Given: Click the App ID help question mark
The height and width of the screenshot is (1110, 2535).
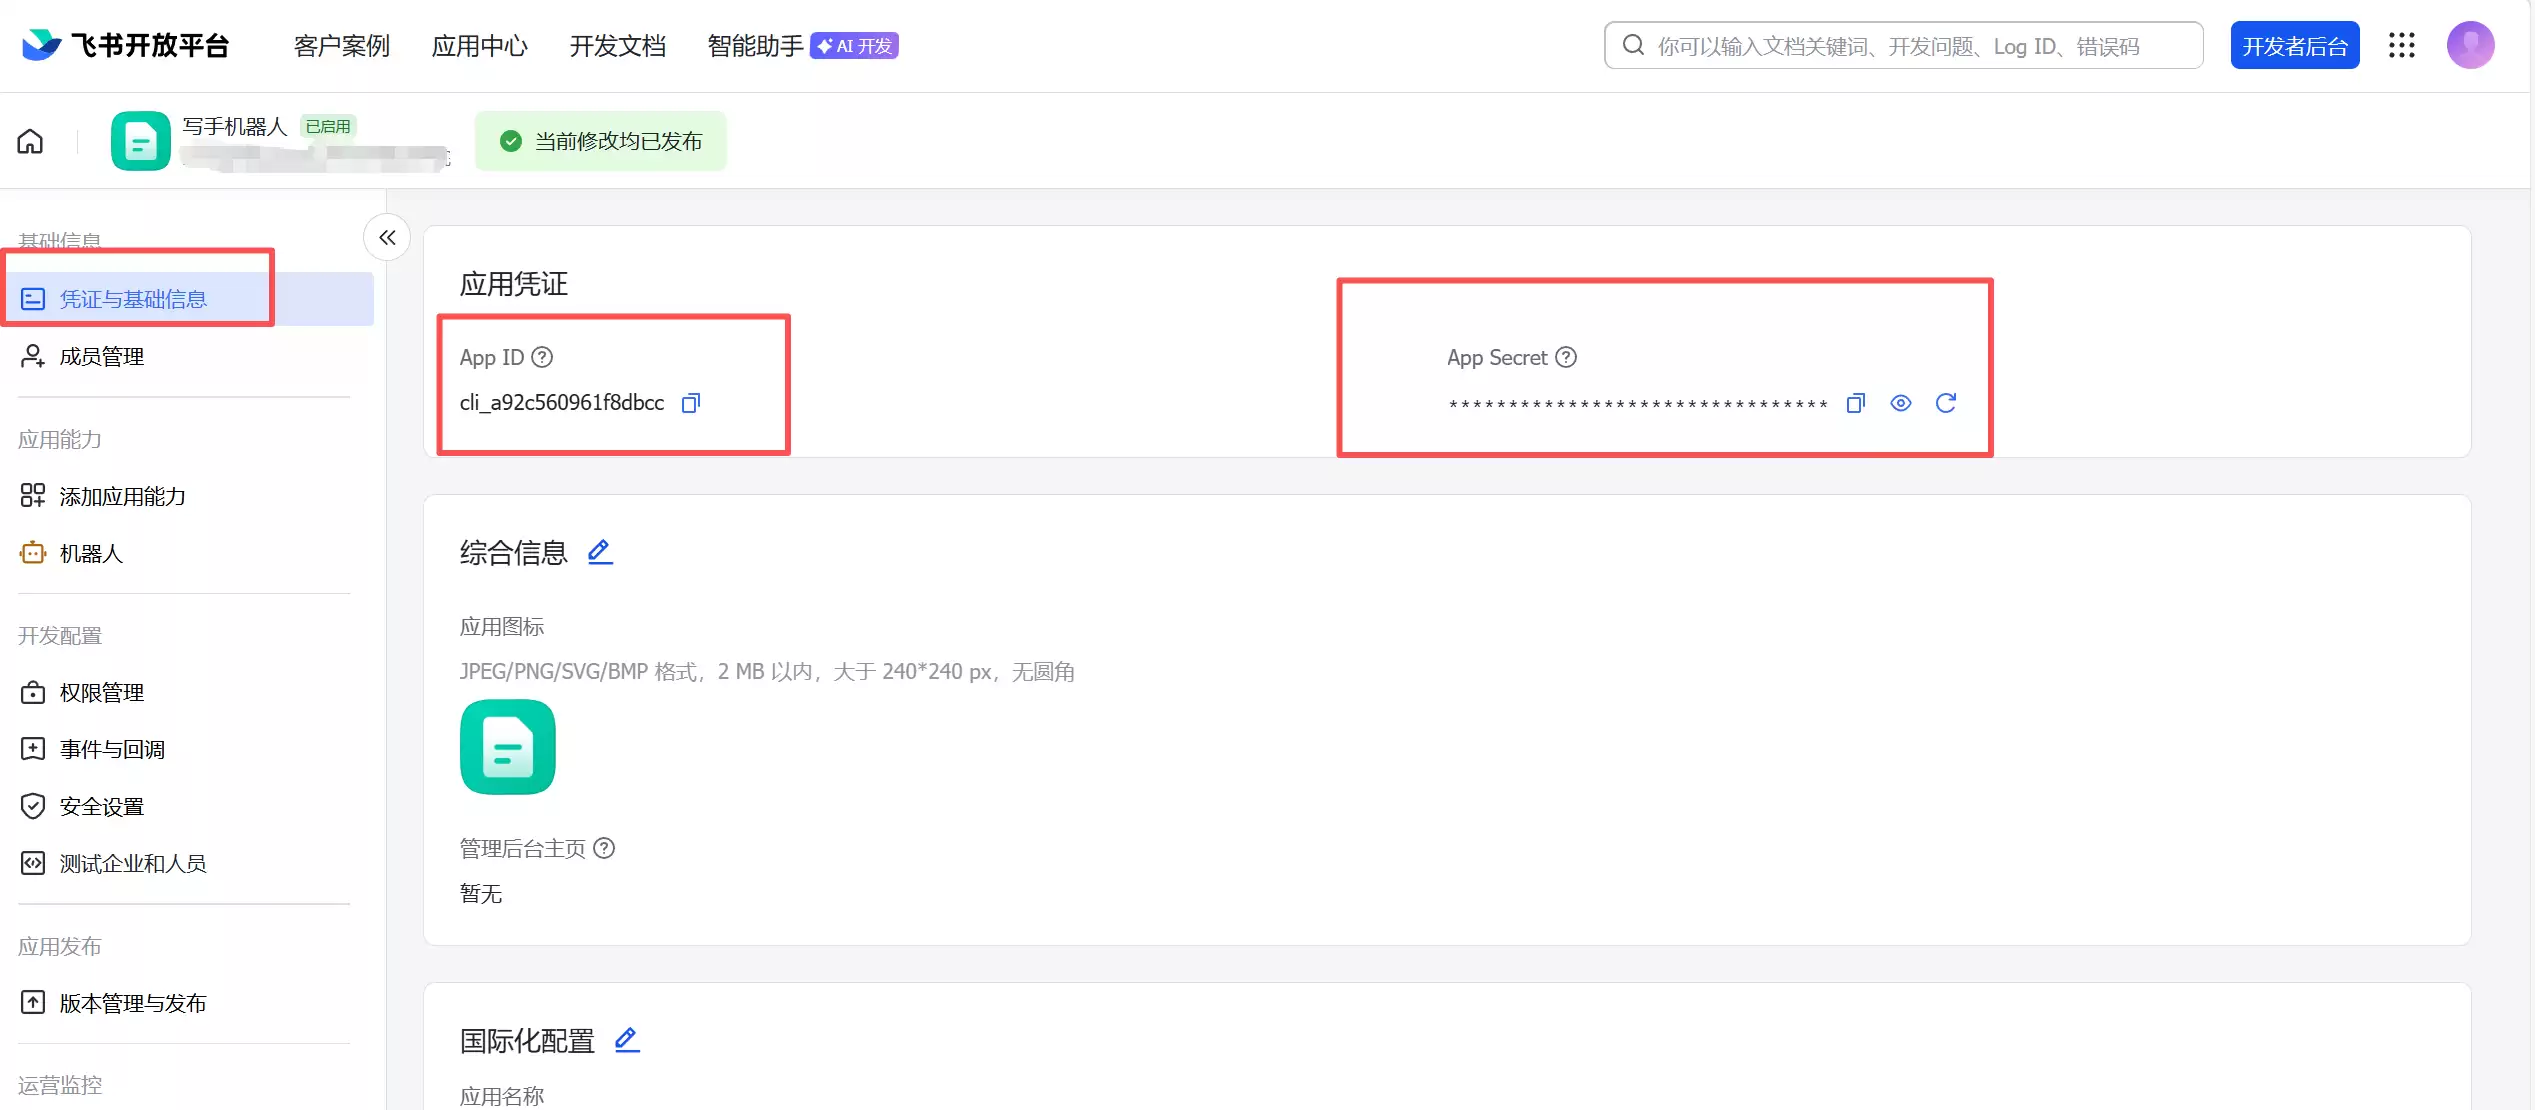Looking at the screenshot, I should tap(542, 357).
